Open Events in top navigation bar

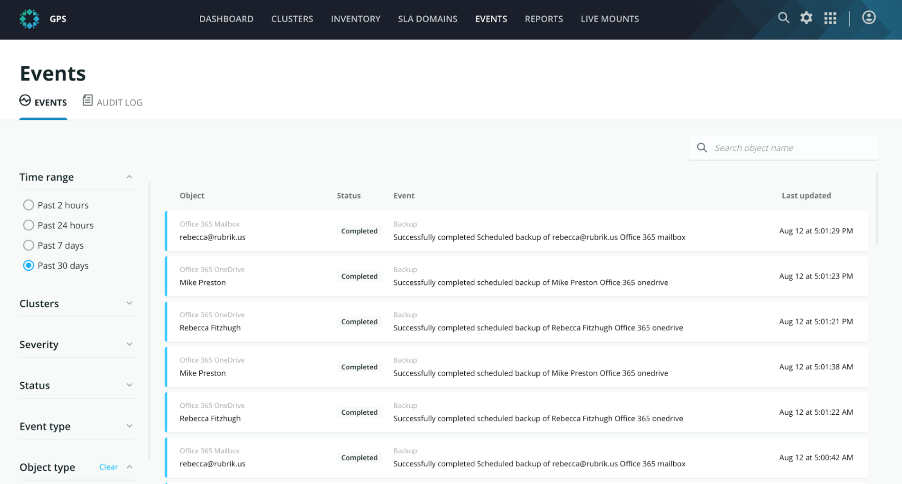tap(491, 19)
